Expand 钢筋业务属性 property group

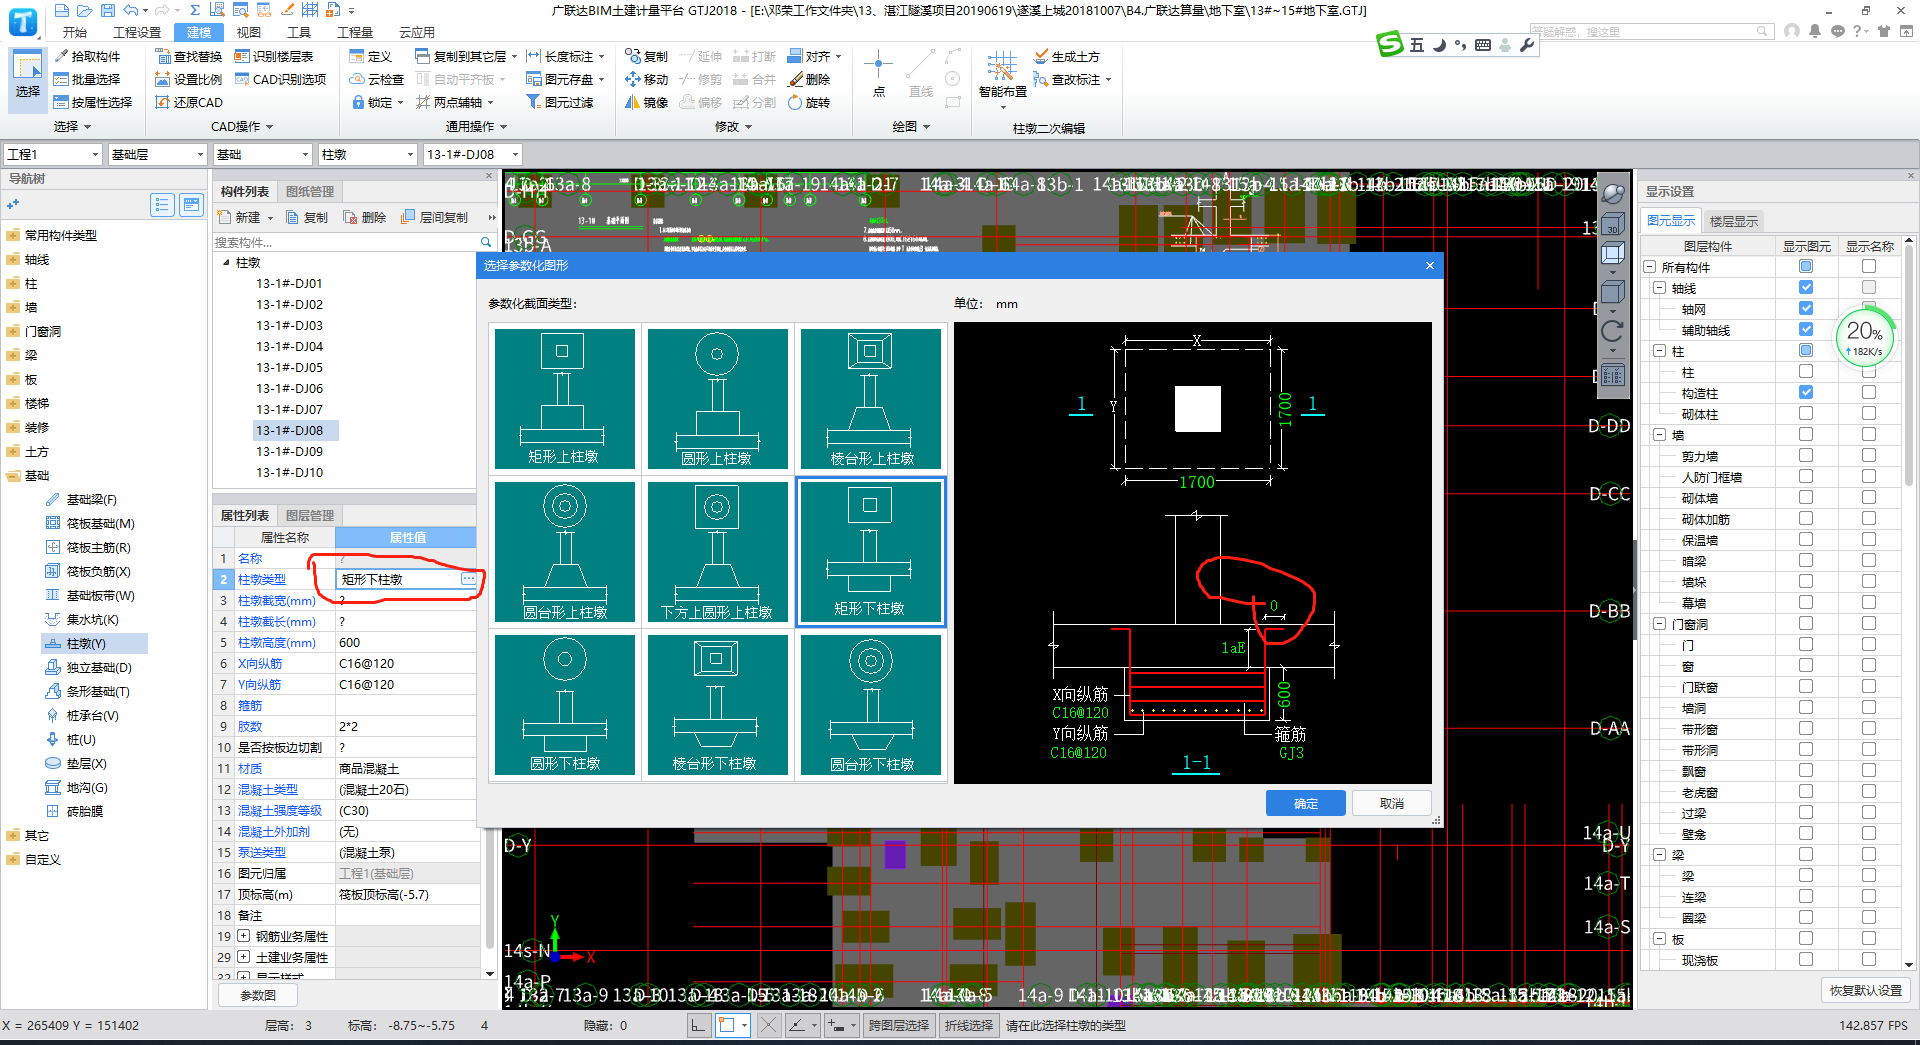point(243,936)
